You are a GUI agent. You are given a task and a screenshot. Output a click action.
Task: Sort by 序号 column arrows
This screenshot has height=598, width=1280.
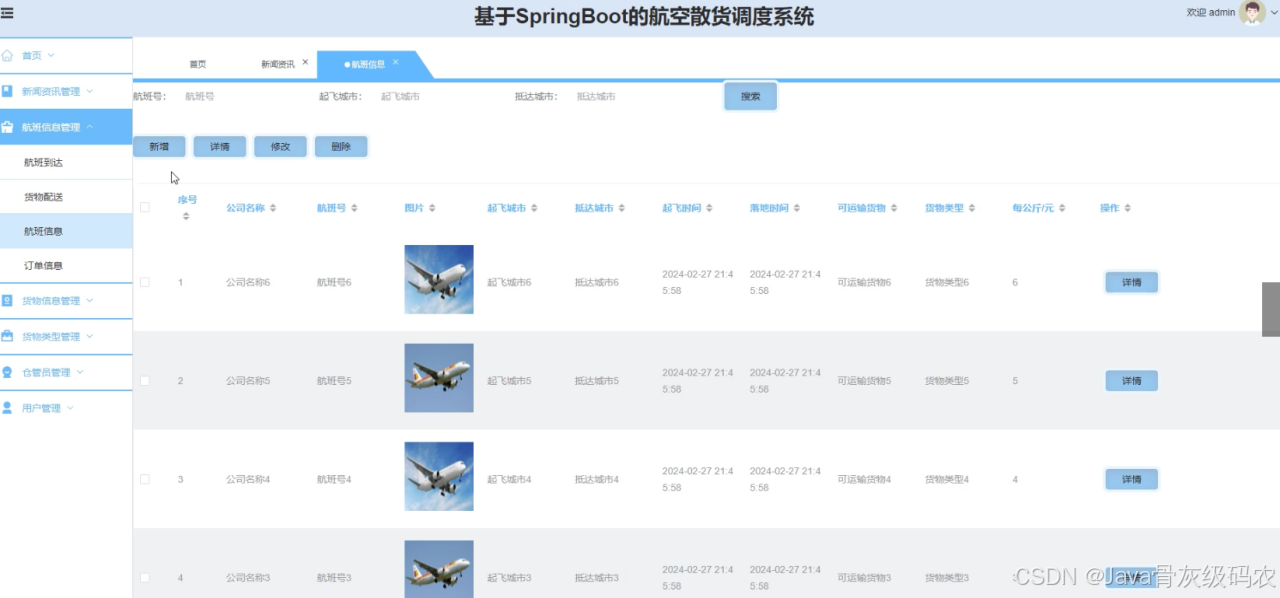point(186,216)
